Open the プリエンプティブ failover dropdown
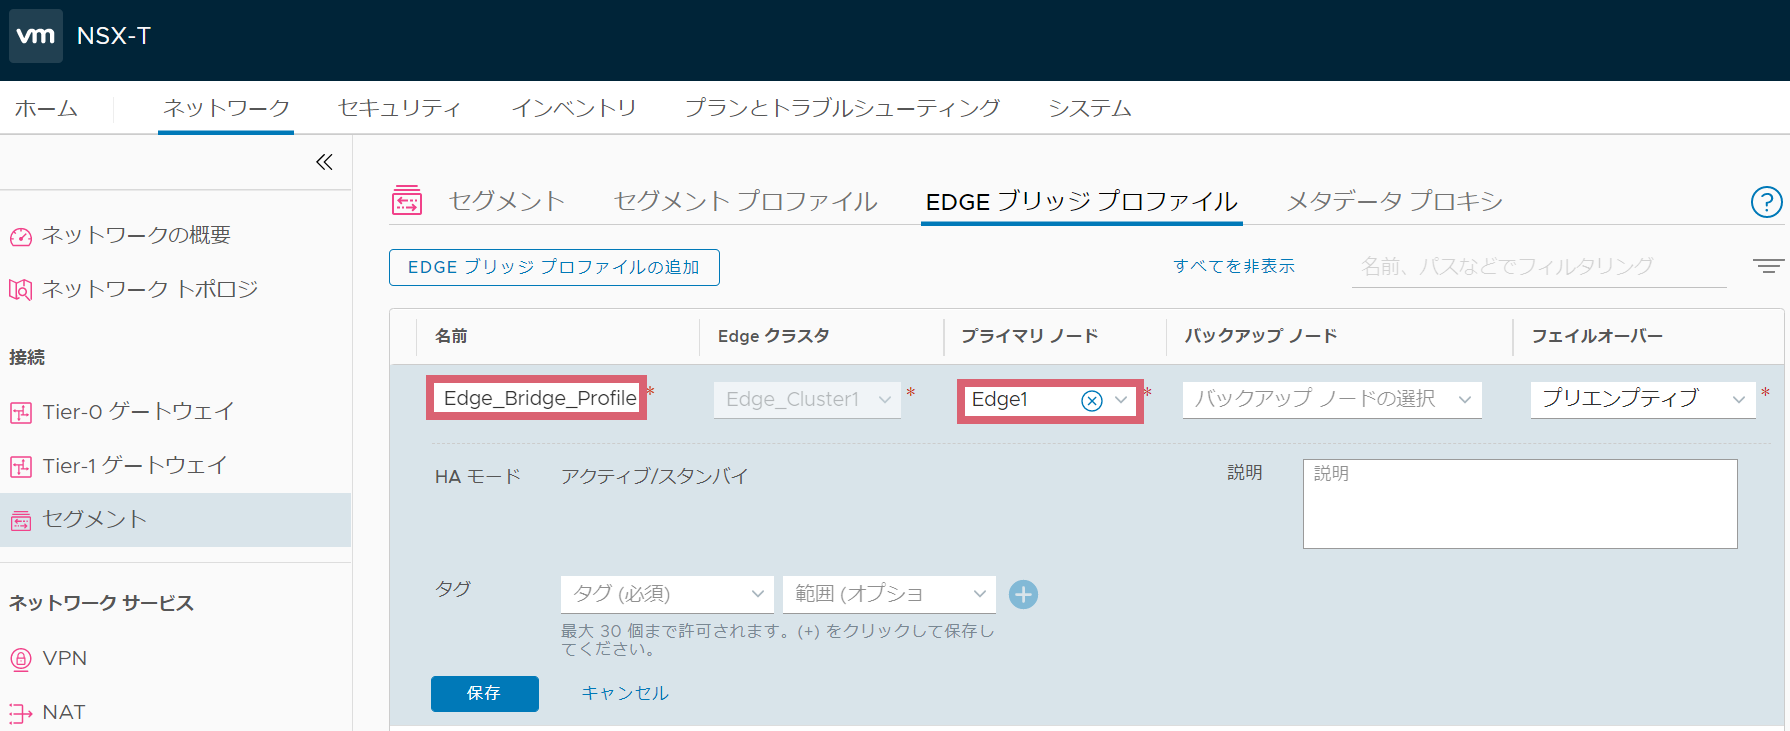 click(x=1642, y=398)
